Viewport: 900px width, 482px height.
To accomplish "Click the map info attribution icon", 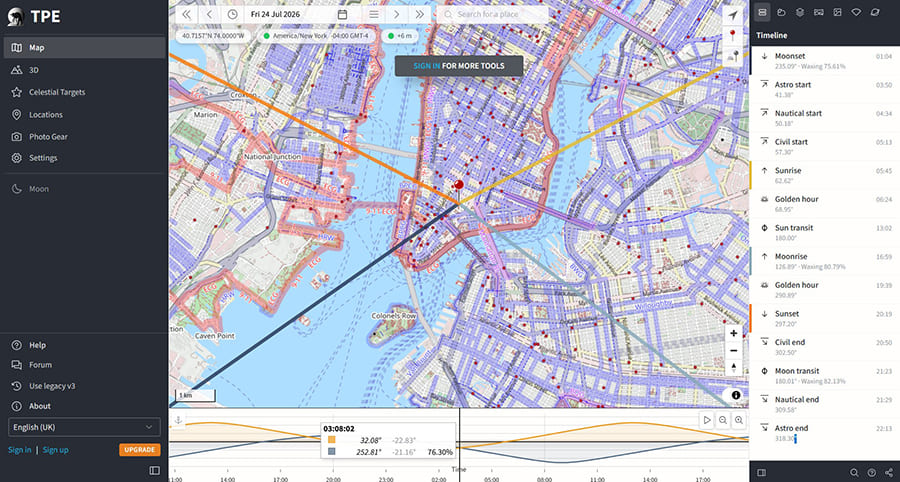I will point(736,395).
